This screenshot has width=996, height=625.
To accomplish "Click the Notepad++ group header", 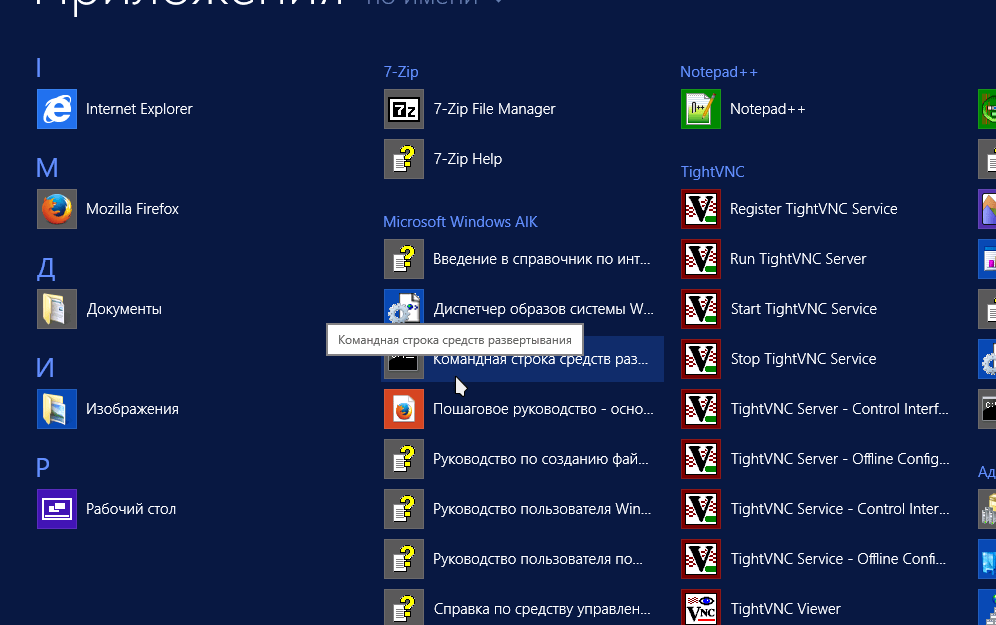I will [718, 72].
